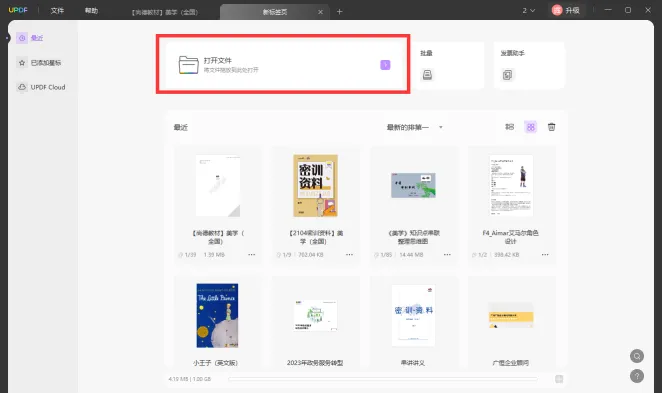Image resolution: width=662 pixels, height=393 pixels.
Task: Click the 小王子（英文版） file name
Action: [215, 363]
